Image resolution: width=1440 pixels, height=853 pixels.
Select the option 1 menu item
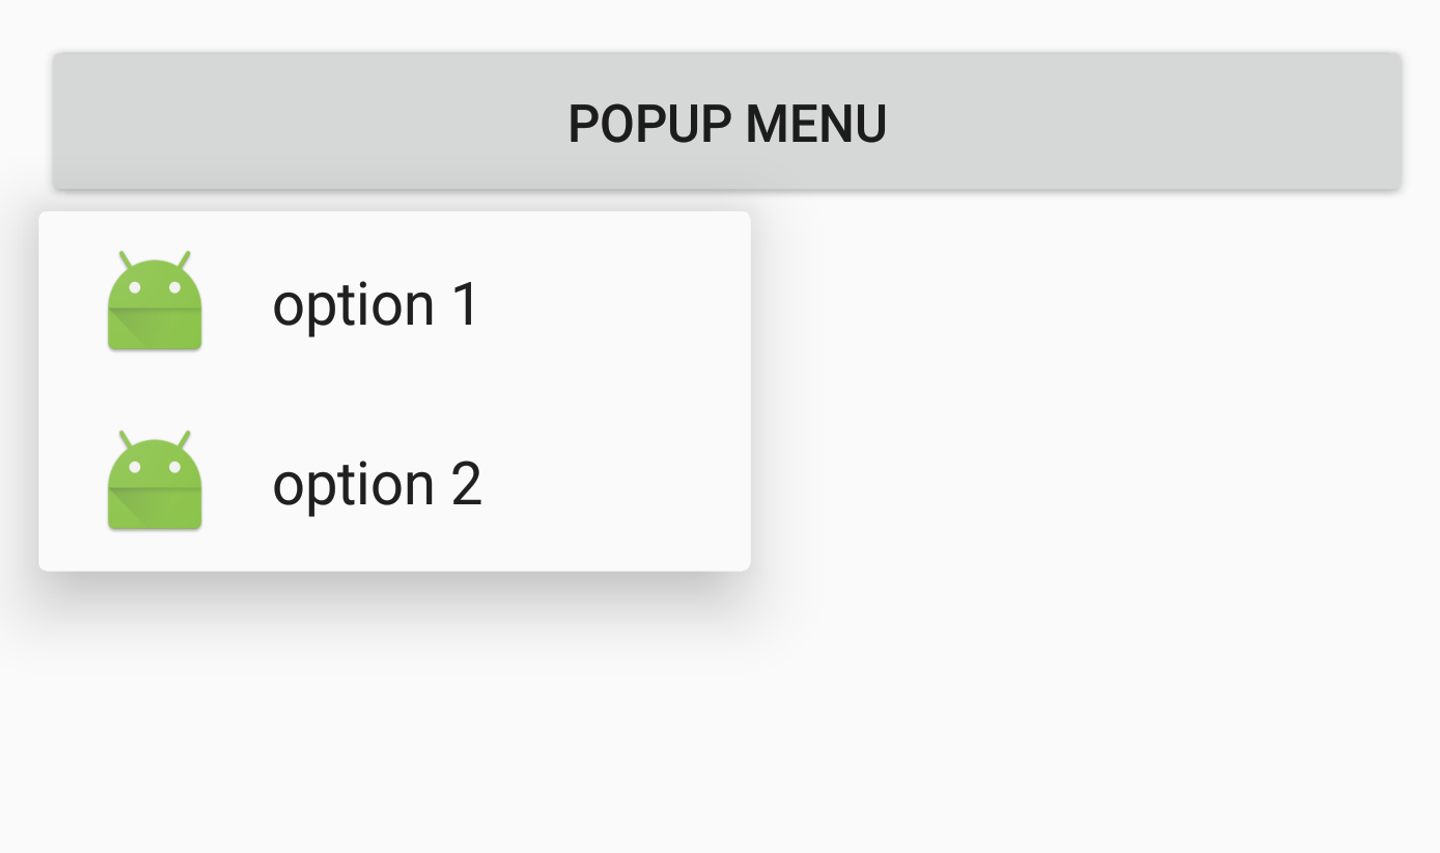[x=376, y=303]
